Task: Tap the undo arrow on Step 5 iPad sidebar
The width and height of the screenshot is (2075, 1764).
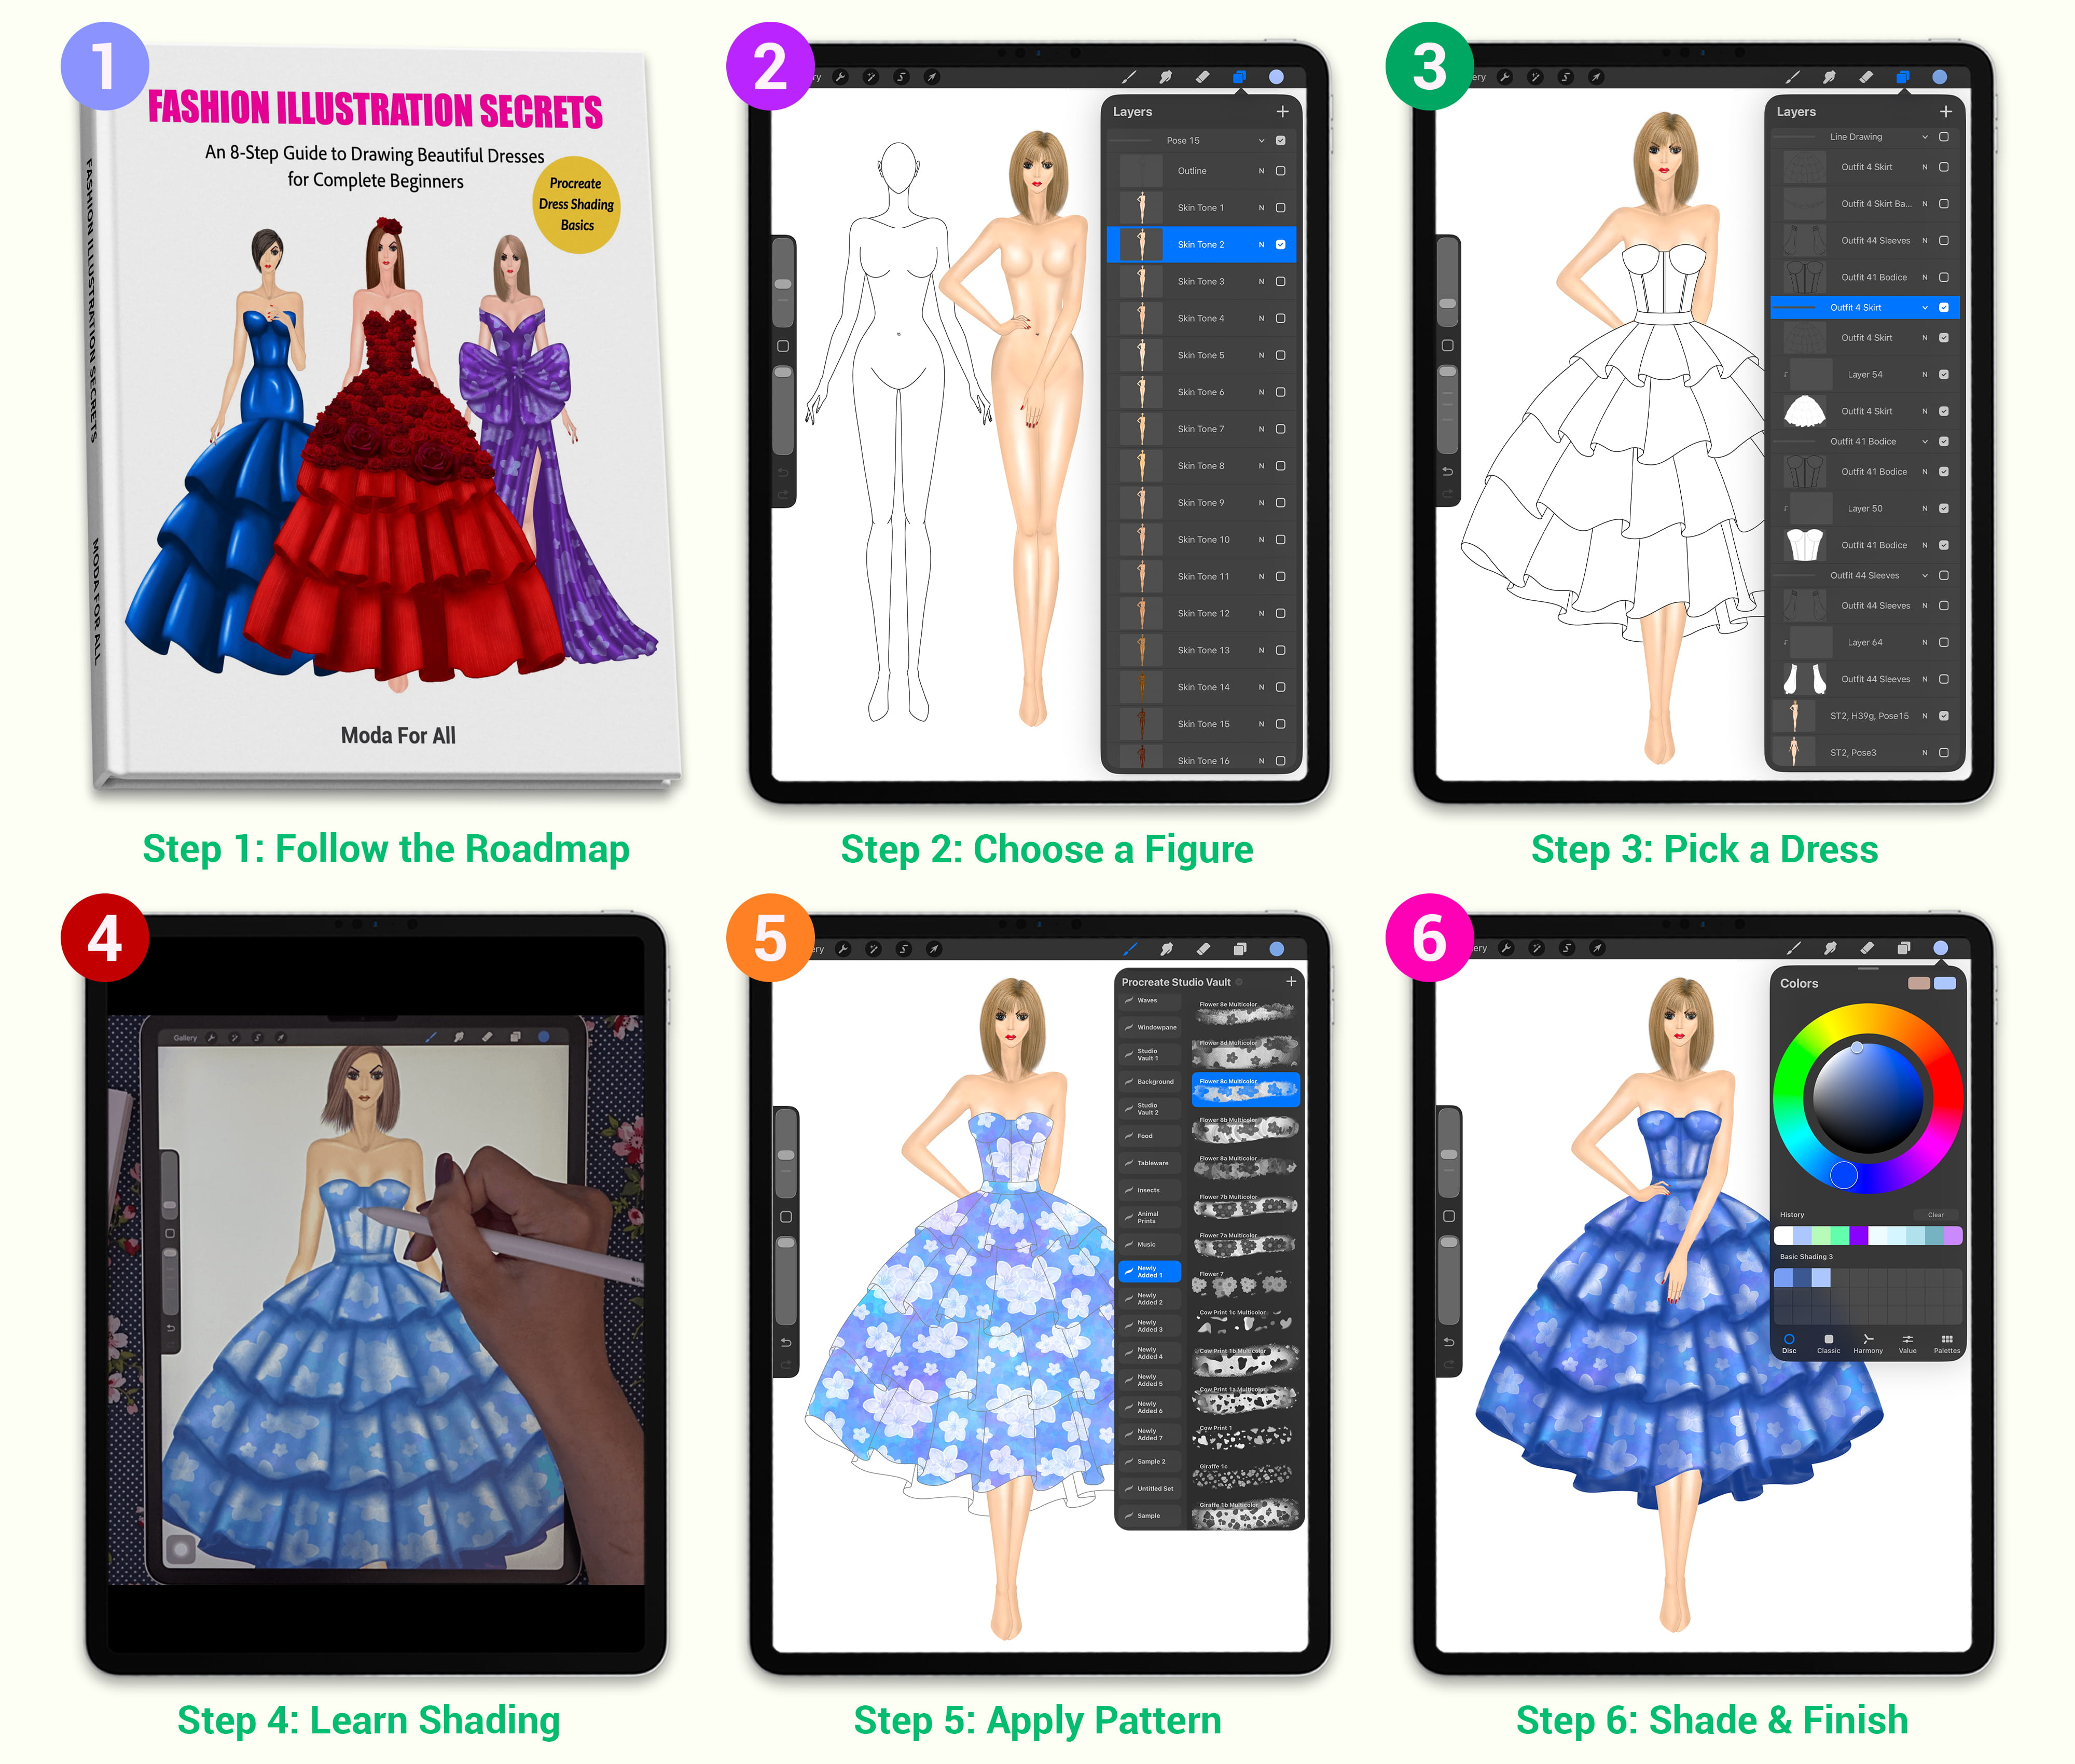Action: pos(786,1343)
